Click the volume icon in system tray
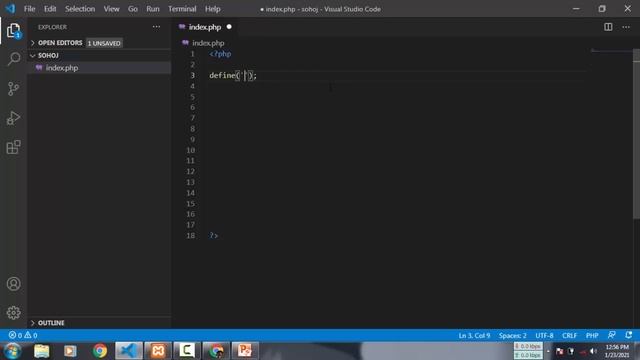 pyautogui.click(x=593, y=351)
